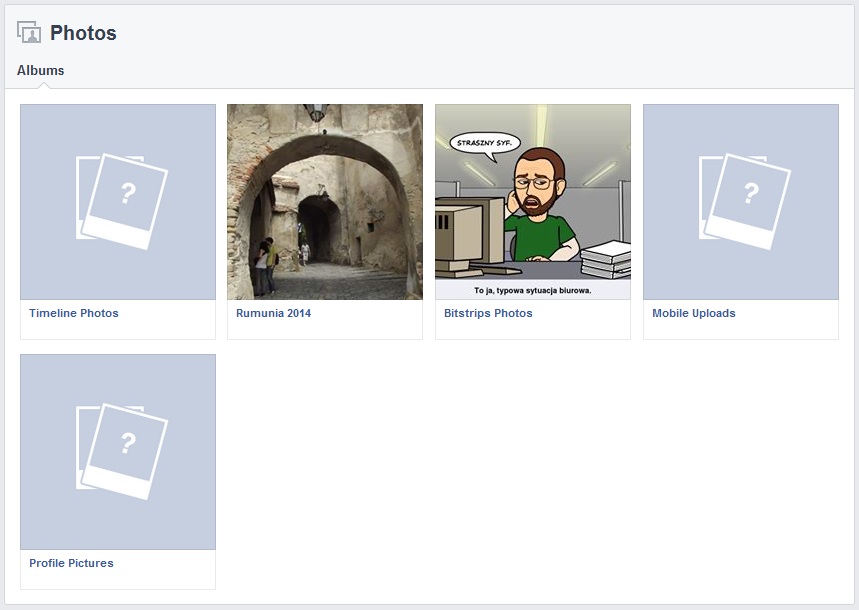Open the Photos heading link

(x=83, y=33)
